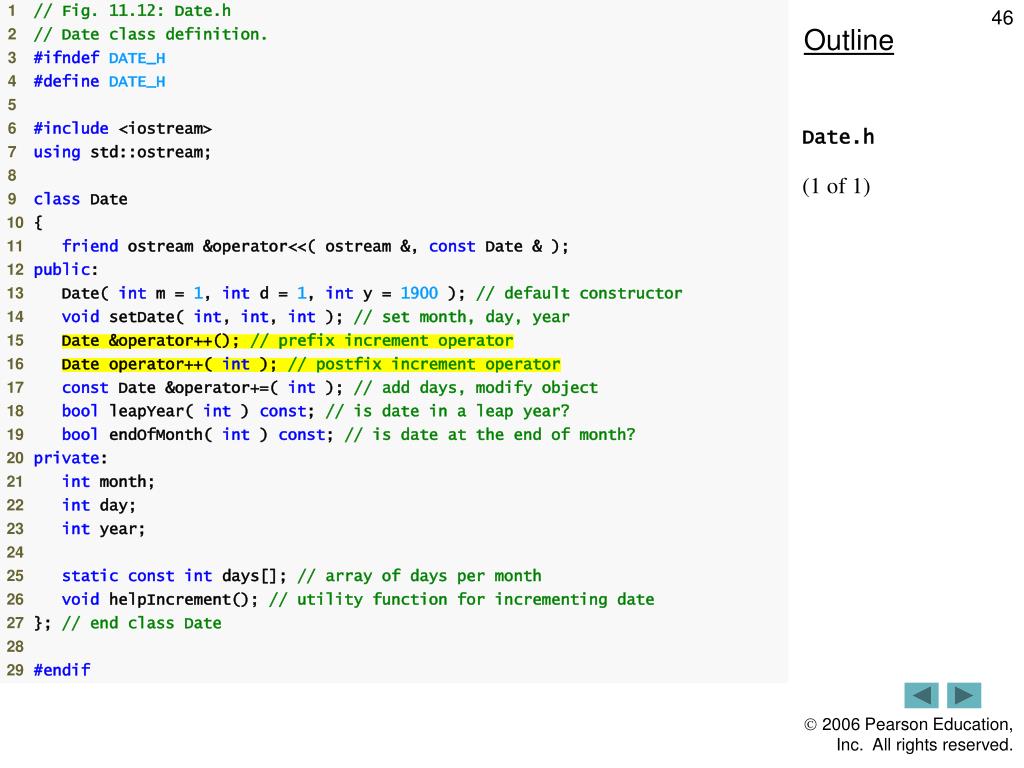Select the 'void setDate' declaration
The image size is (1024, 768).
[x=315, y=317]
